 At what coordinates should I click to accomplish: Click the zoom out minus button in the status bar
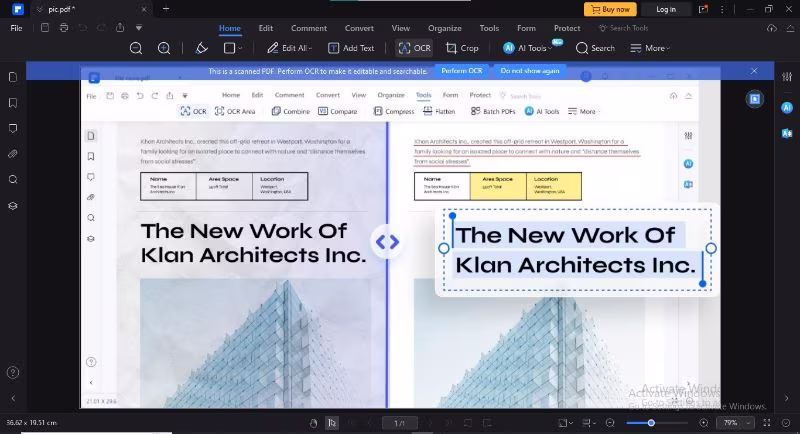[610, 423]
